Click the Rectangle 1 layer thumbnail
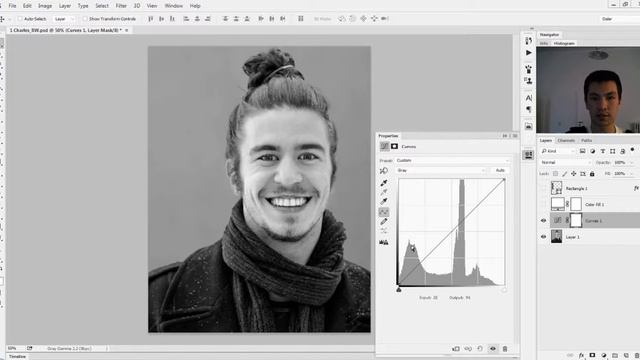The image size is (640, 360). point(556,188)
